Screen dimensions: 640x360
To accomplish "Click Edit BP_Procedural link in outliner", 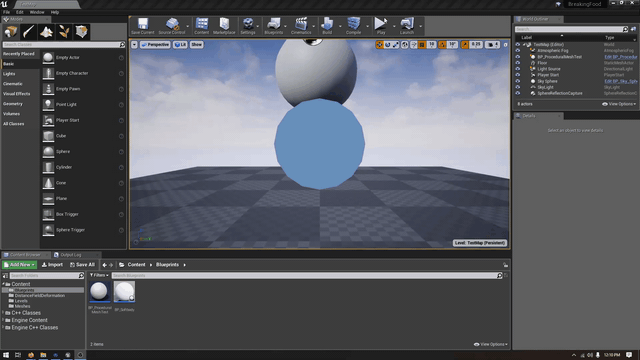I will tap(620, 57).
